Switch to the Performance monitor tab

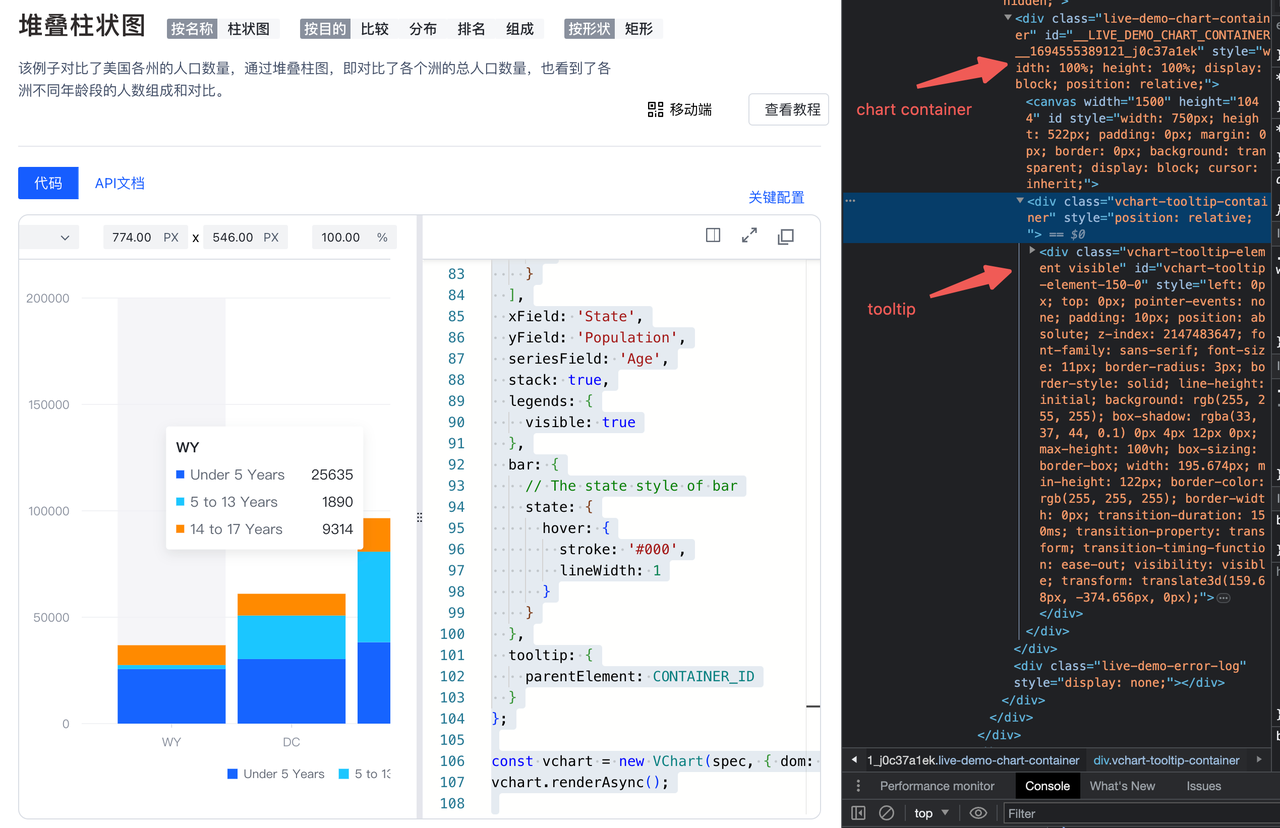pos(937,786)
